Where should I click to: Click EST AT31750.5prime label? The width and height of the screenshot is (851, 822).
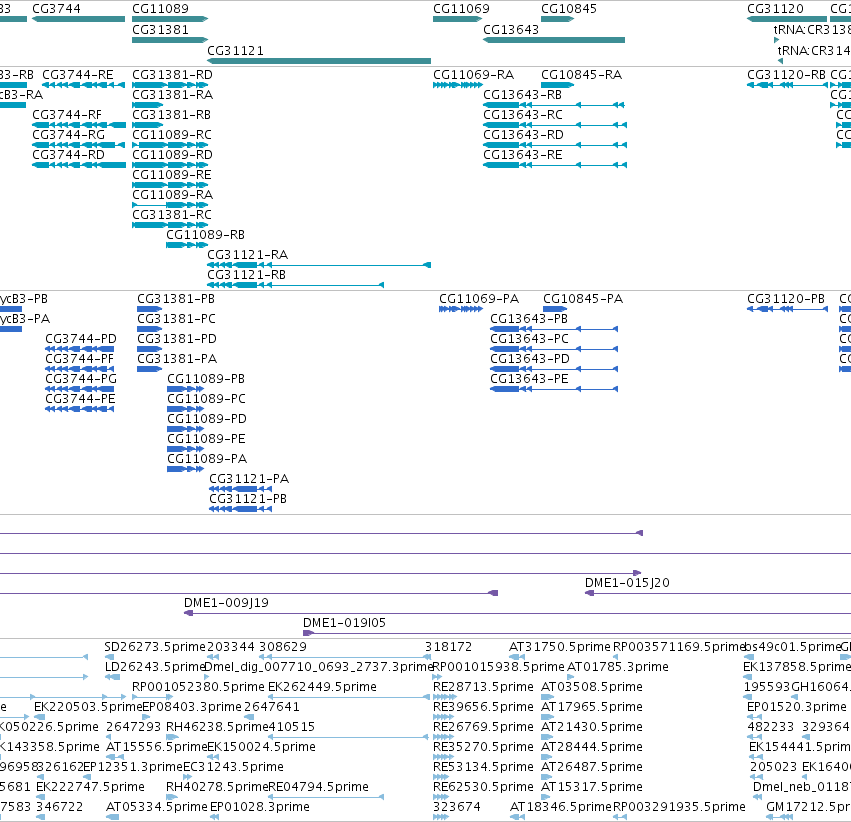[560, 647]
